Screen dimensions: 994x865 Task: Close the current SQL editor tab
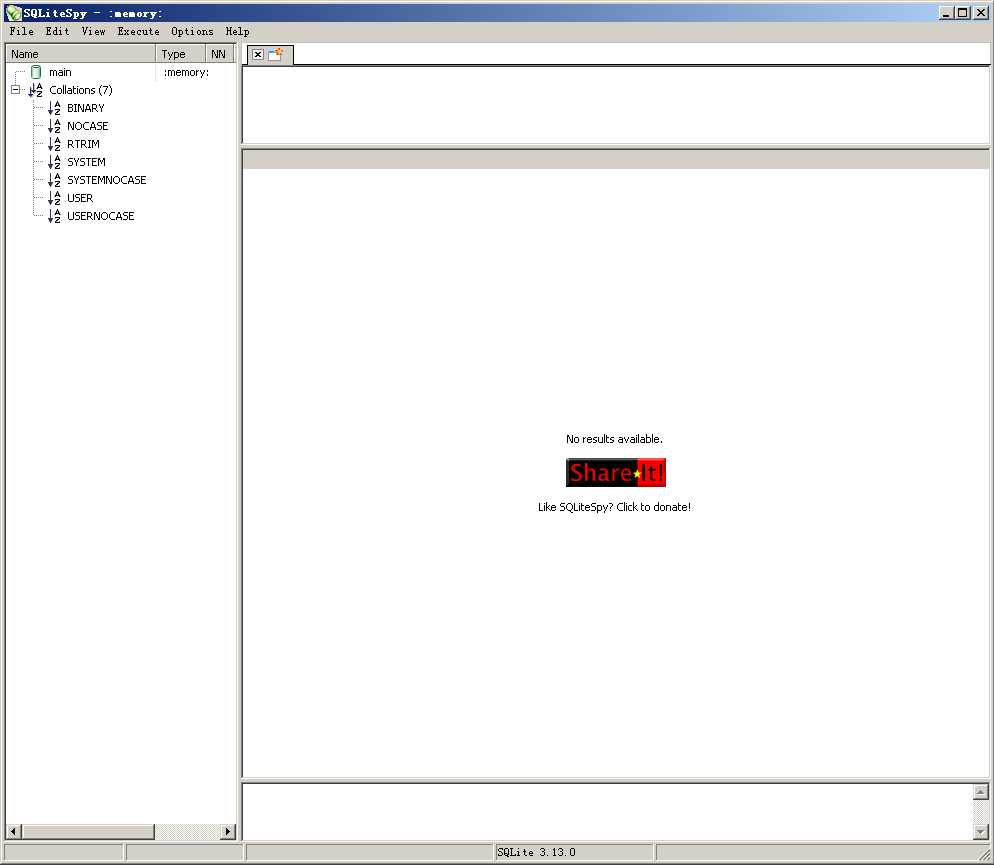[257, 54]
